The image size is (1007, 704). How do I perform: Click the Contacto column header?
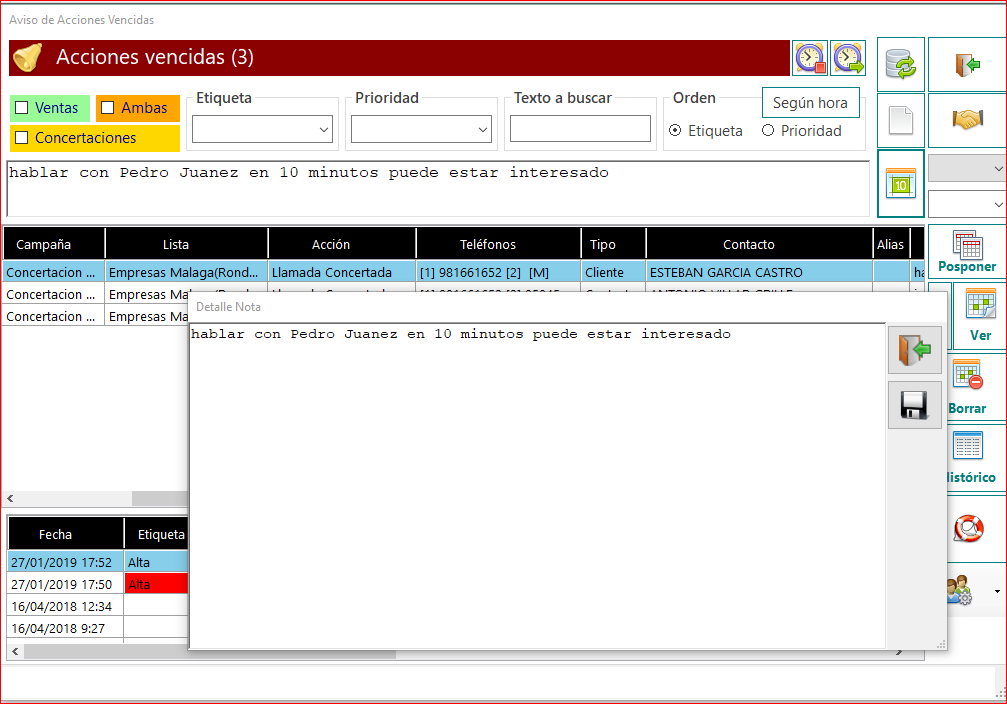(x=759, y=244)
